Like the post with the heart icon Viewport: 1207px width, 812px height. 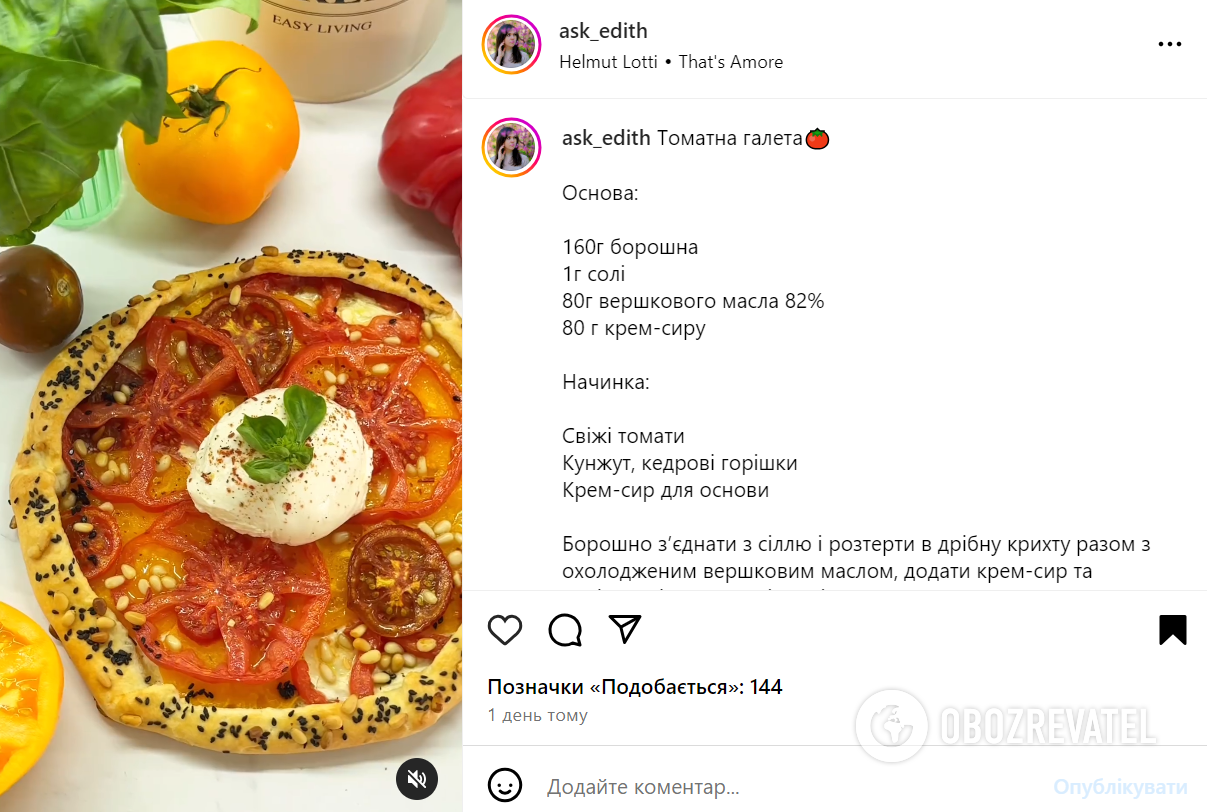[x=505, y=629]
